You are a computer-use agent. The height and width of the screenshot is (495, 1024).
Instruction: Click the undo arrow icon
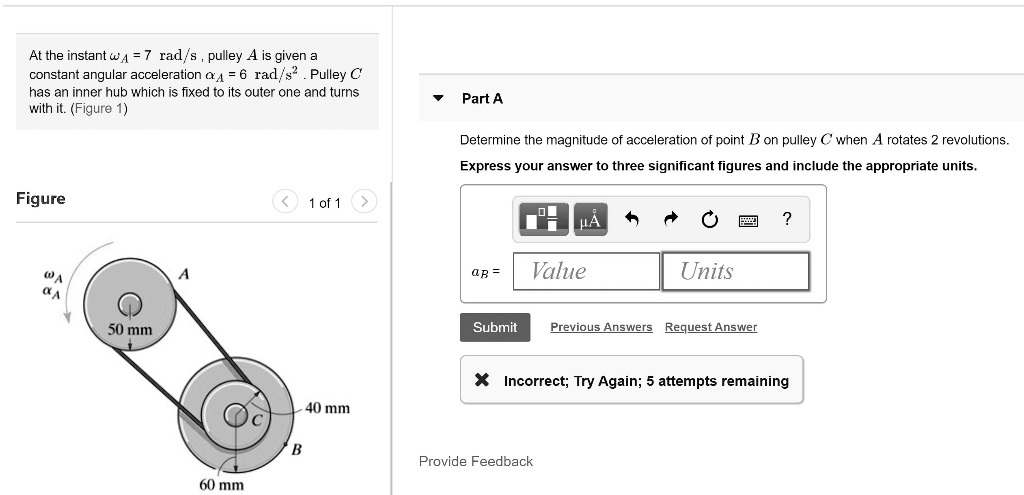point(631,219)
